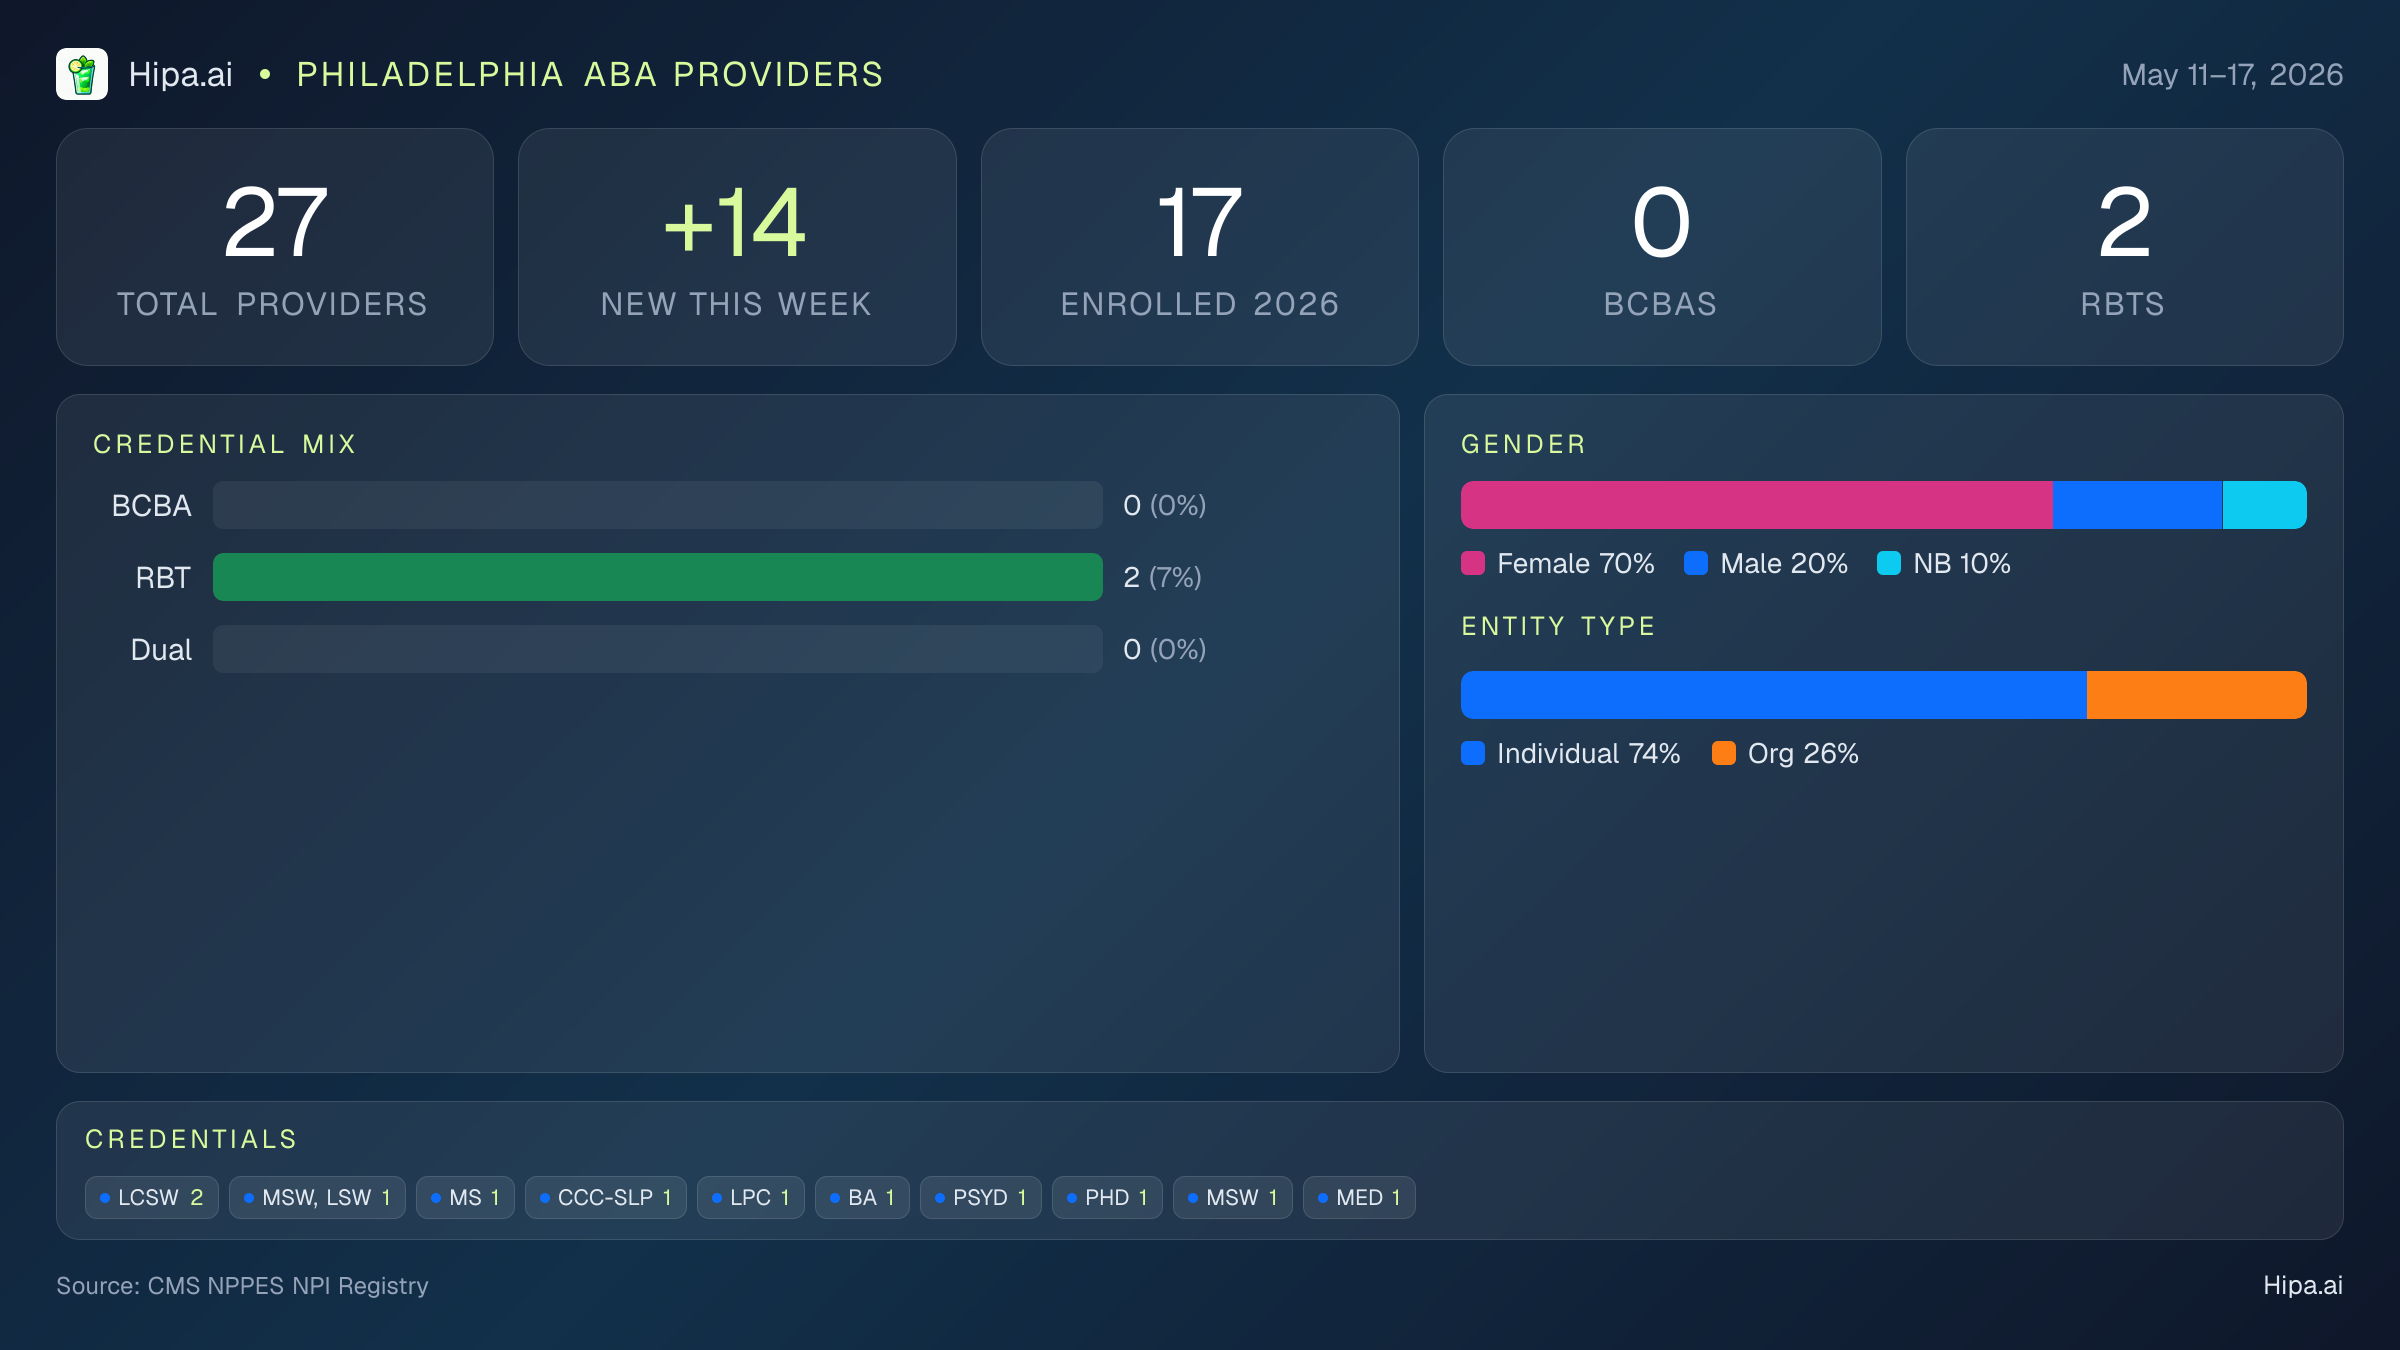This screenshot has height=1350, width=2400.
Task: Select the MSW, LSW 1 credential chip
Action: click(x=317, y=1197)
